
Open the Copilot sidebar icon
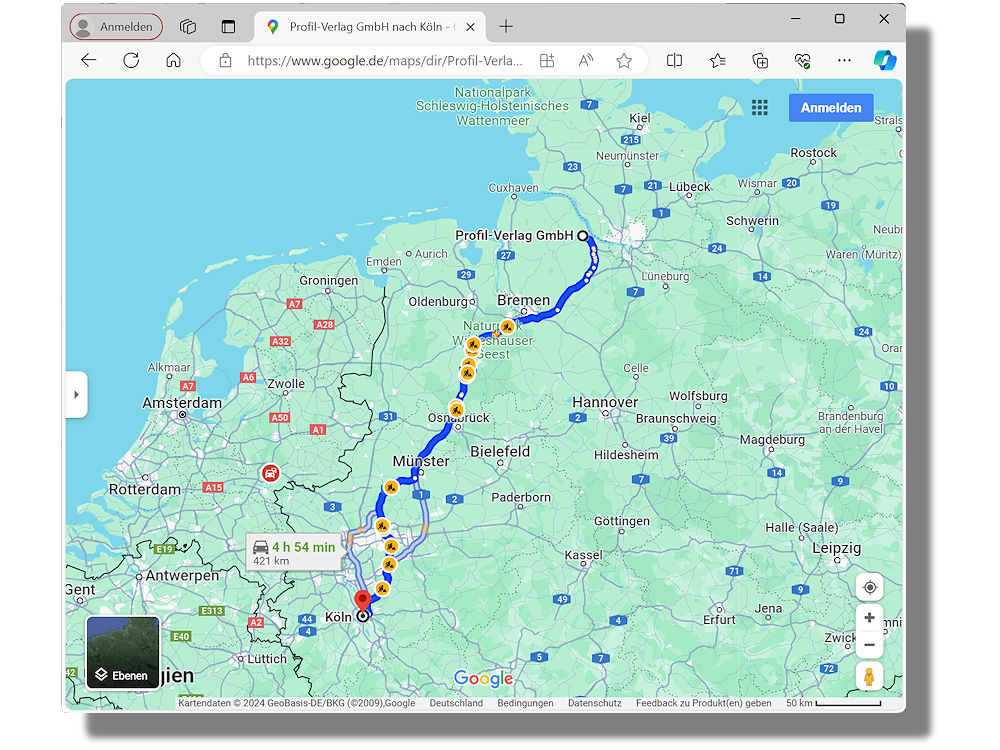click(x=885, y=61)
